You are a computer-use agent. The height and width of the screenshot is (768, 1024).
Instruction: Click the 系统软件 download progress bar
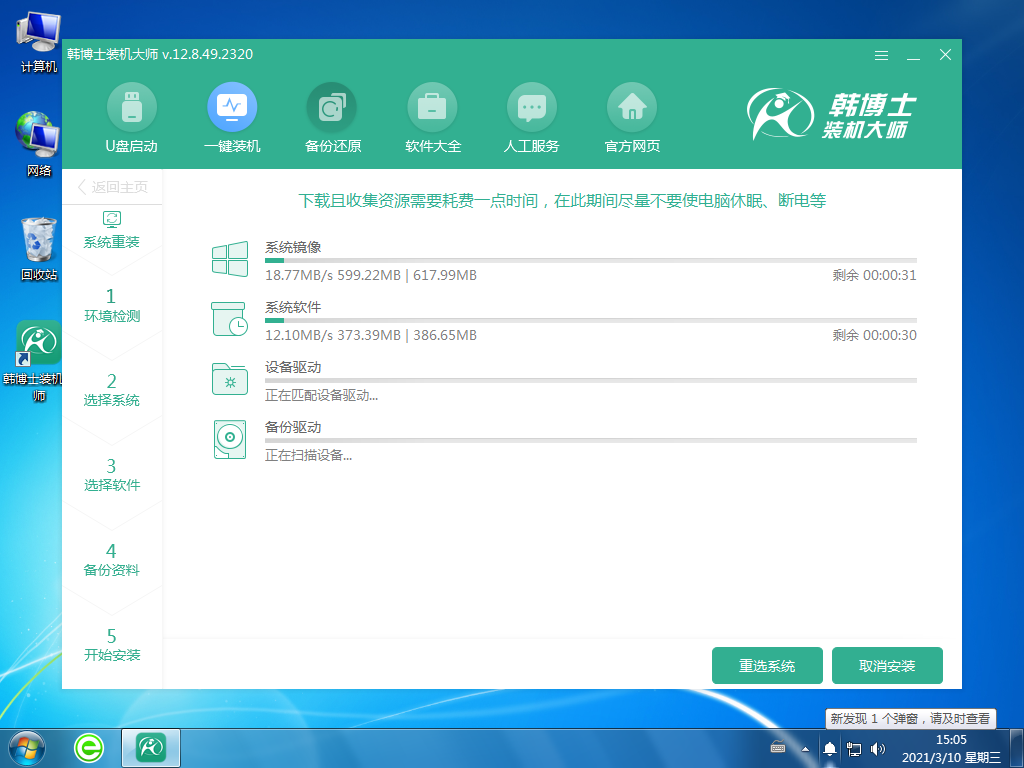point(590,320)
